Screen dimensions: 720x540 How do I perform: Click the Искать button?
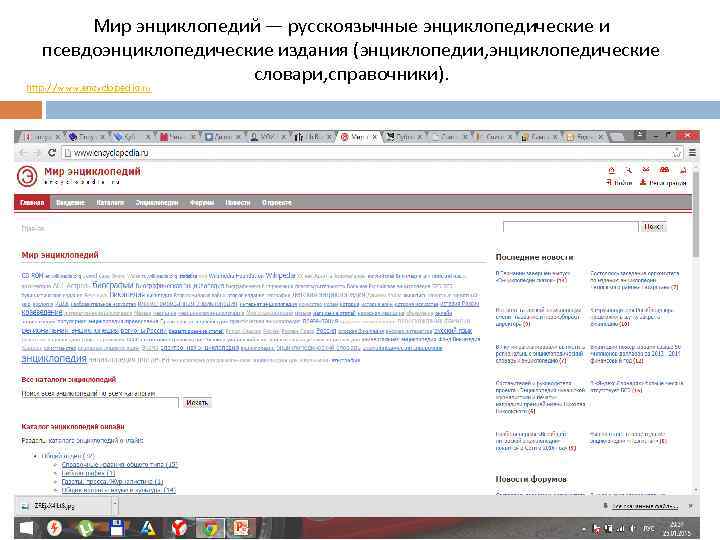point(197,403)
